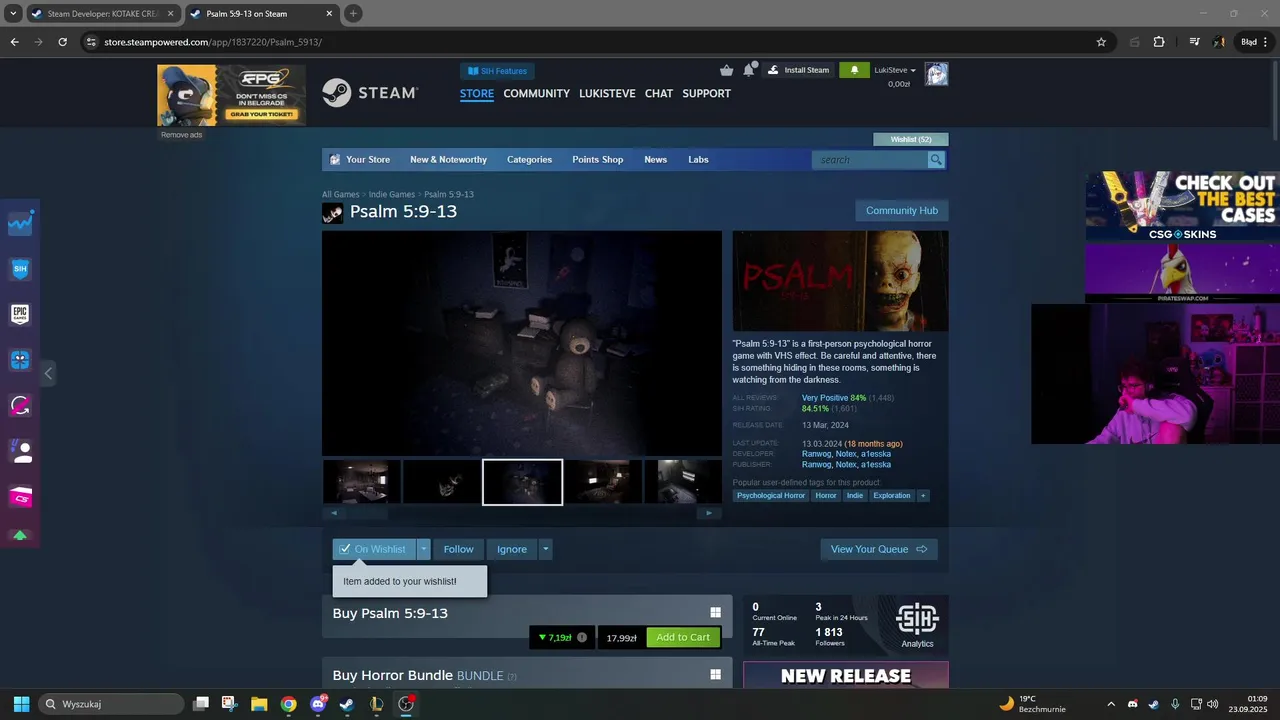Open the Steam icon on the taskbar
1280x720 pixels.
point(346,704)
